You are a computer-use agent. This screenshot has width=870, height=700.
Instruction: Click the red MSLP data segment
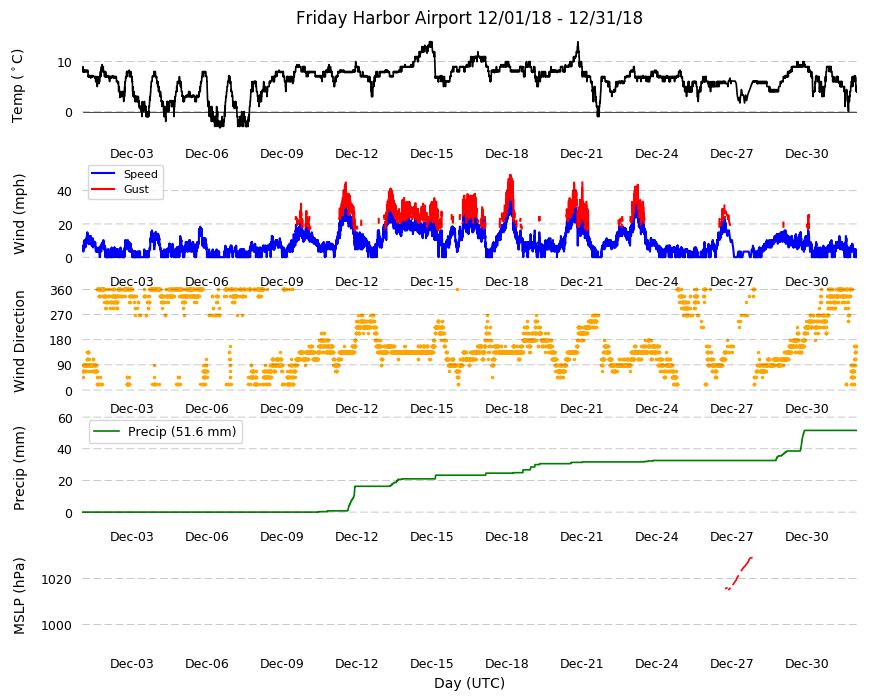tap(739, 573)
